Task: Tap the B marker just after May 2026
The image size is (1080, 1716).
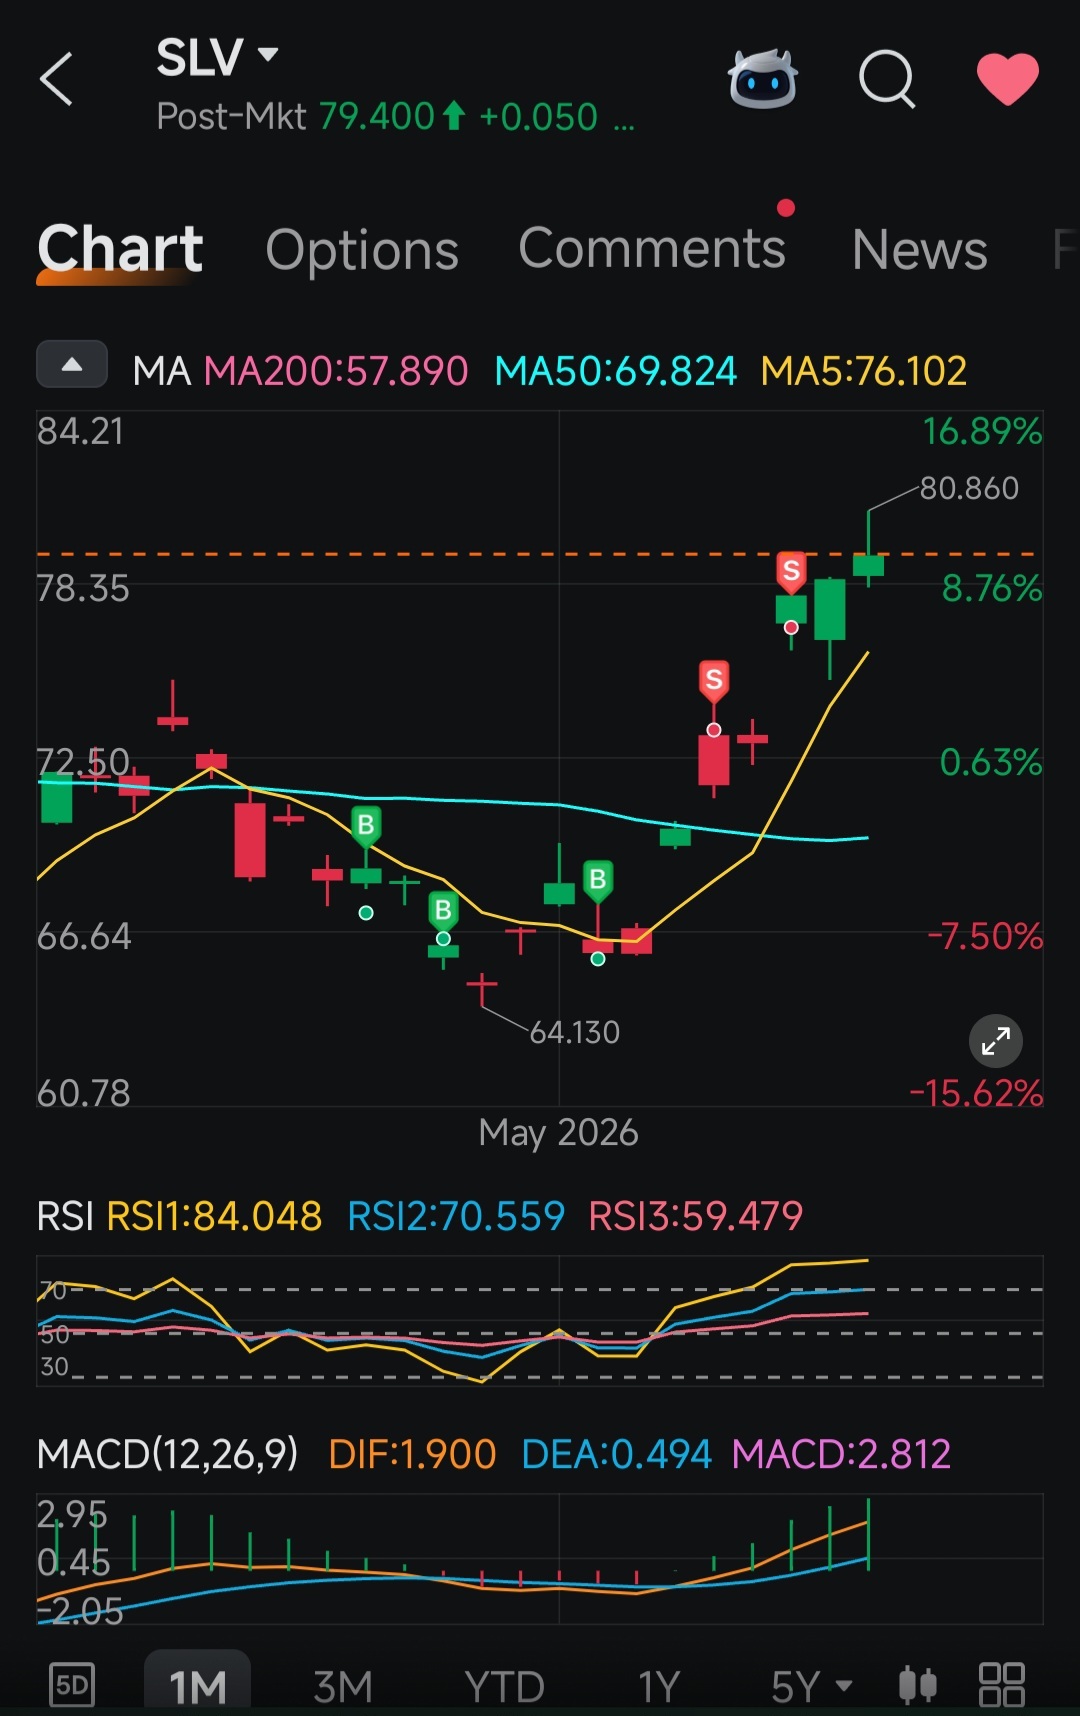Action: pos(598,881)
